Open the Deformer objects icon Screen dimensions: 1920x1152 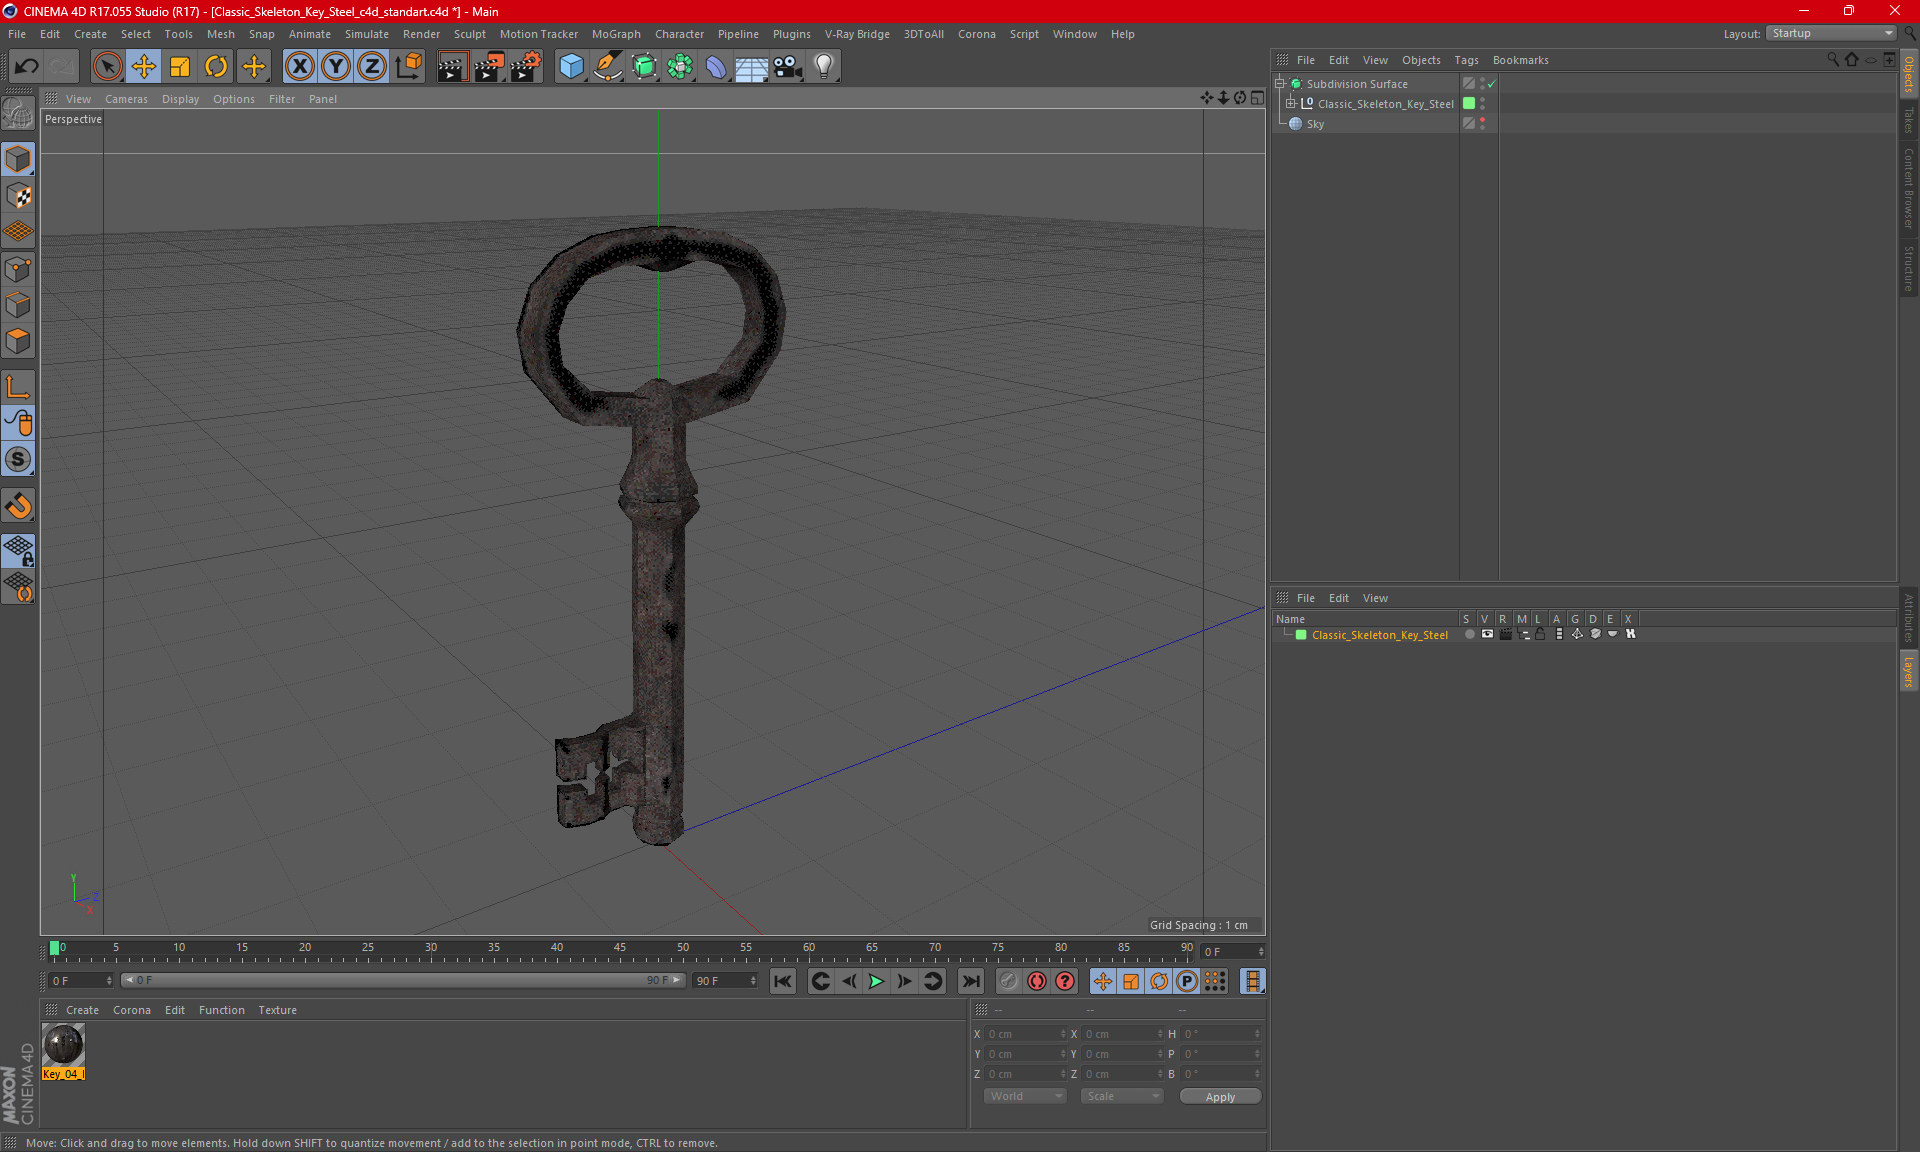(716, 67)
